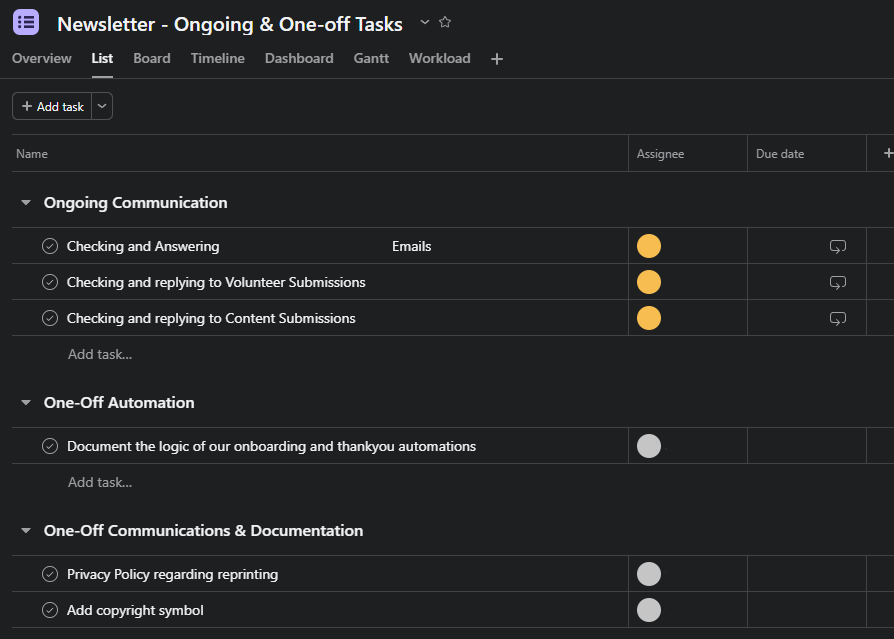Switch to the Gantt tab
The height and width of the screenshot is (639, 894).
[x=371, y=59]
